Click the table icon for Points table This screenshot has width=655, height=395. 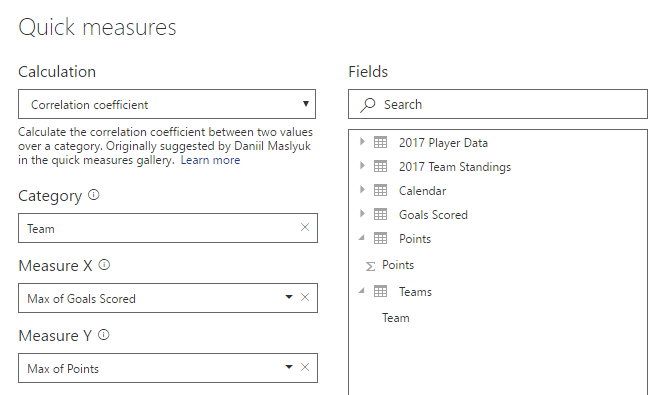pyautogui.click(x=380, y=238)
